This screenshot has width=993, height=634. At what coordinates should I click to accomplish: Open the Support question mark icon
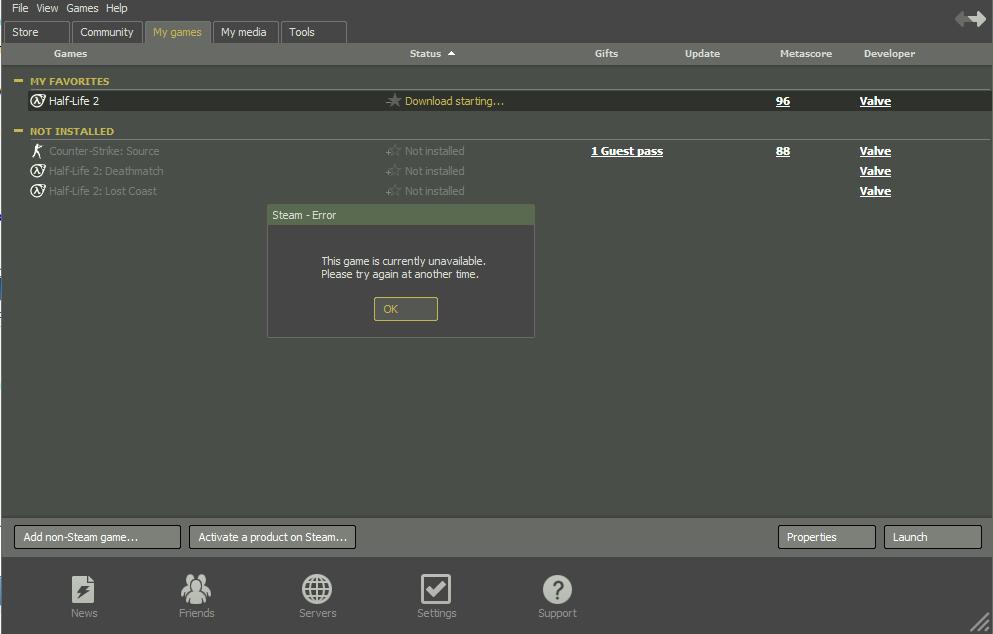(x=557, y=589)
